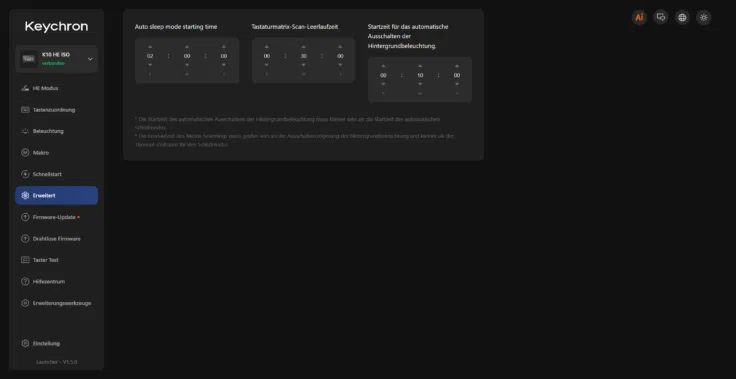Open HE Modus in sidebar

57,88
